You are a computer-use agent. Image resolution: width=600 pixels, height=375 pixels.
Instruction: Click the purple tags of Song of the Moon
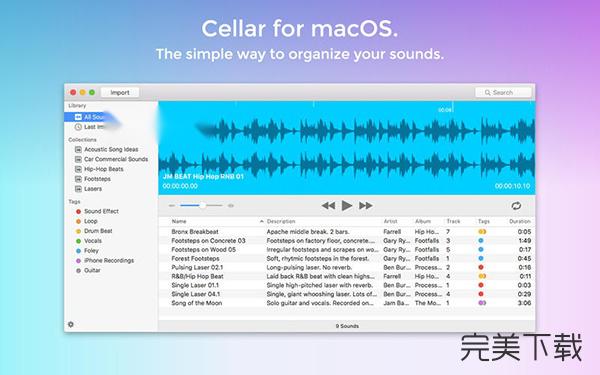click(x=482, y=303)
